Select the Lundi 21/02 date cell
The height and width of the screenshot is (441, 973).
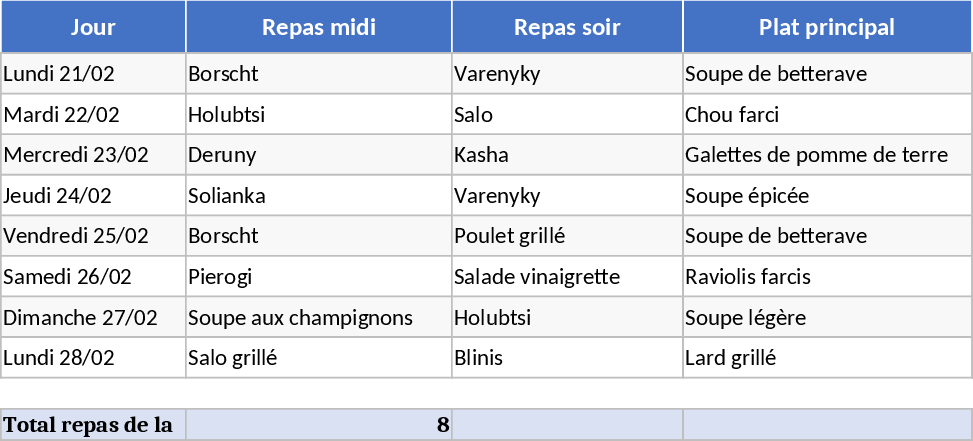tap(93, 74)
